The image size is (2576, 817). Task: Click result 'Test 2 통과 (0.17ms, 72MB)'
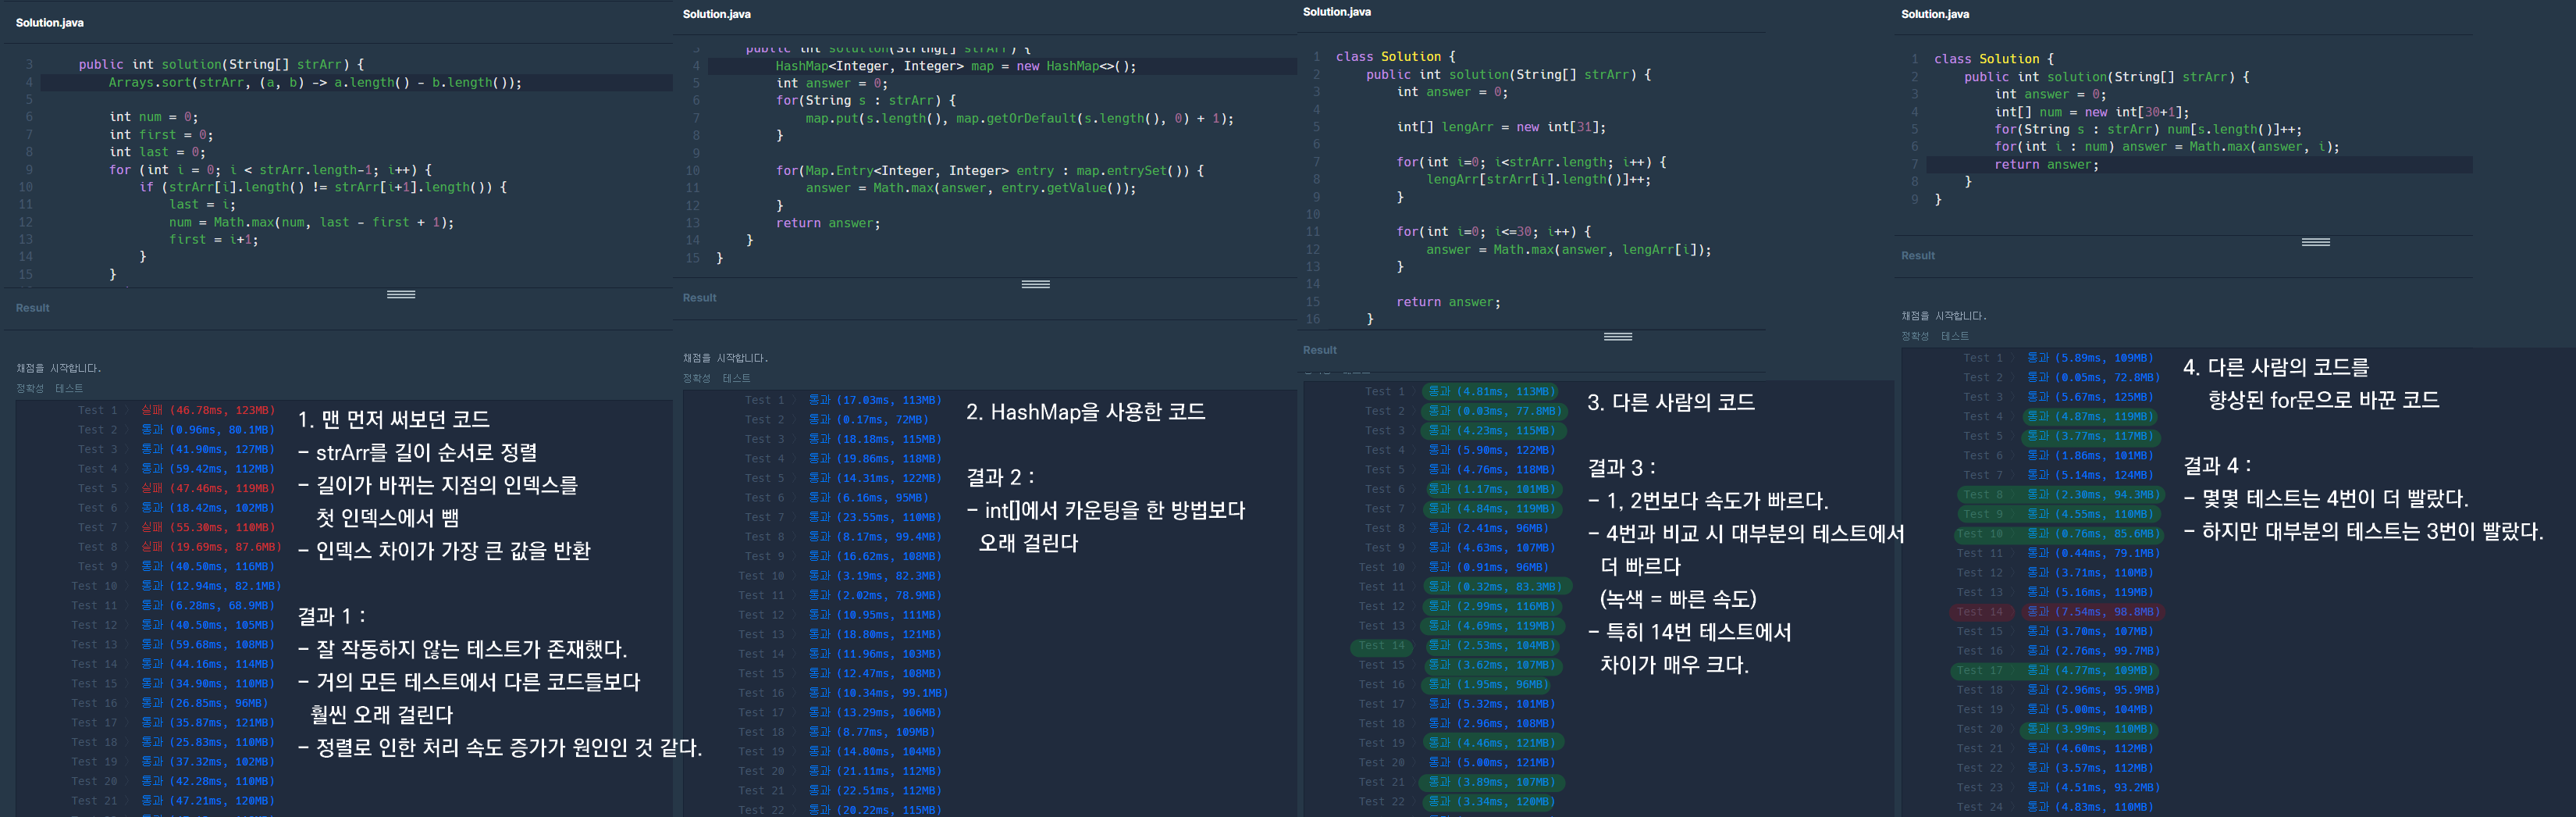[x=837, y=420]
